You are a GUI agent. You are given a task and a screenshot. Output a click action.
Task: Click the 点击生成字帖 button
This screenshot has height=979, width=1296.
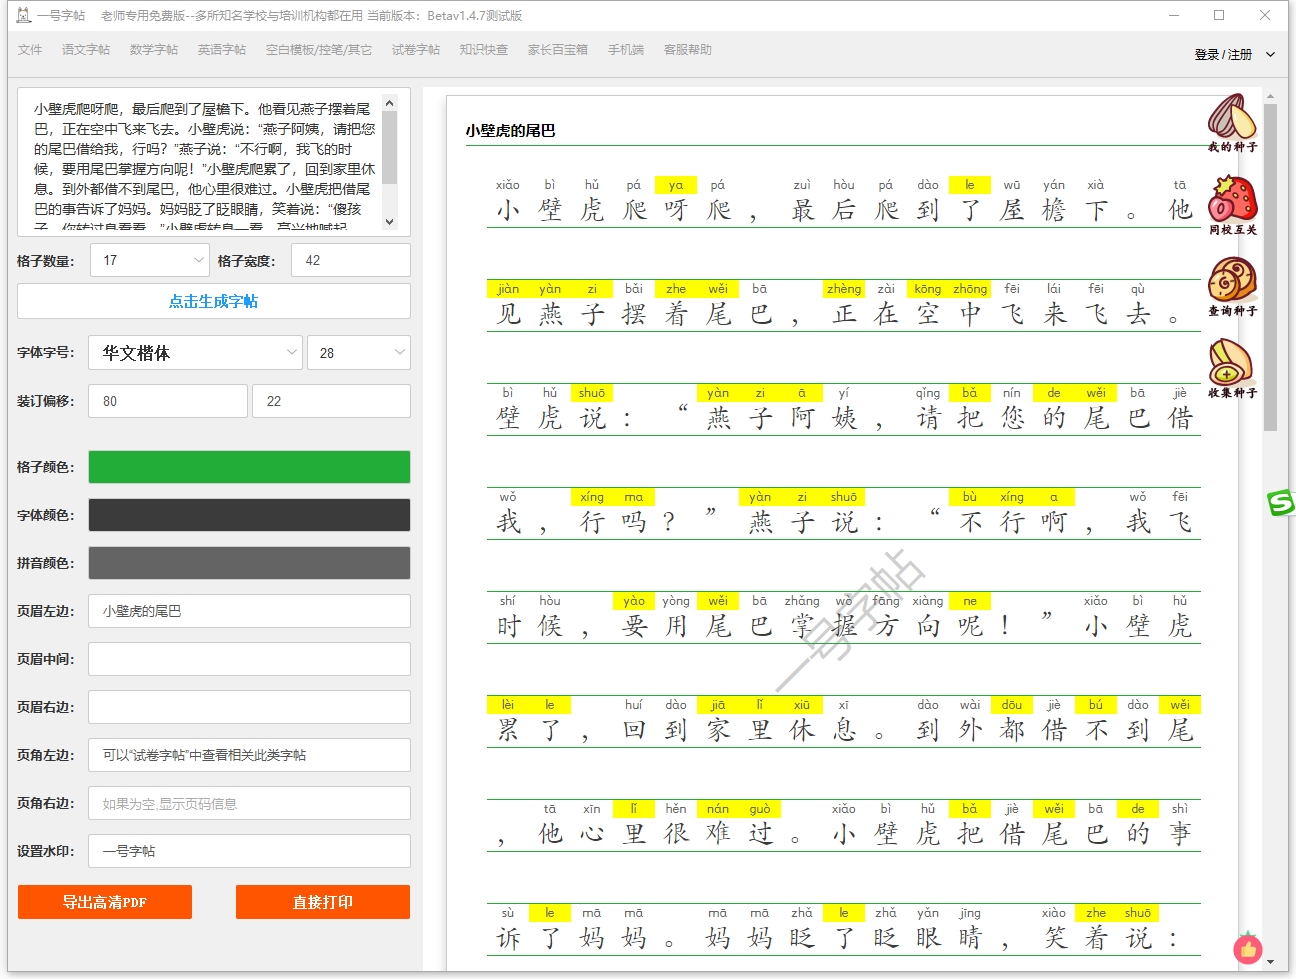213,301
